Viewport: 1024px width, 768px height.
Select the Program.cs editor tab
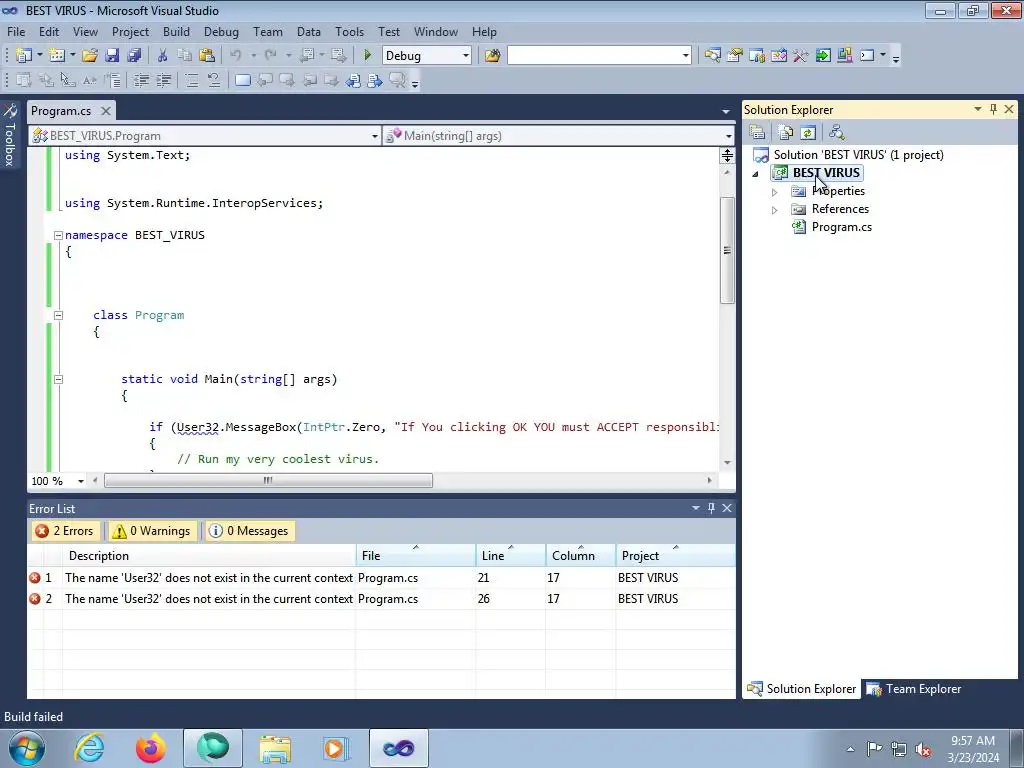(61, 110)
